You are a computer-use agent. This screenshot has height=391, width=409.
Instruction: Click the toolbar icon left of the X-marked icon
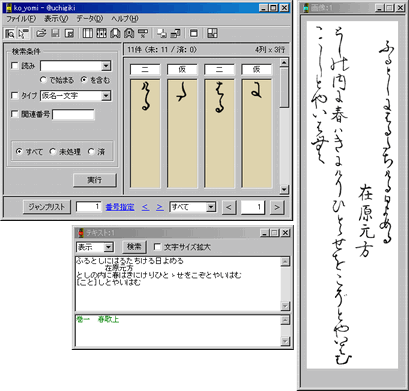129,33
